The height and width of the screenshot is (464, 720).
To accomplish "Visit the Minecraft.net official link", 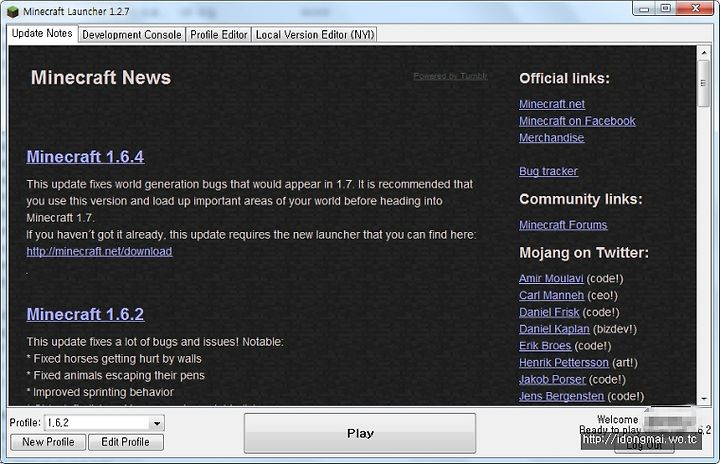I will point(552,104).
